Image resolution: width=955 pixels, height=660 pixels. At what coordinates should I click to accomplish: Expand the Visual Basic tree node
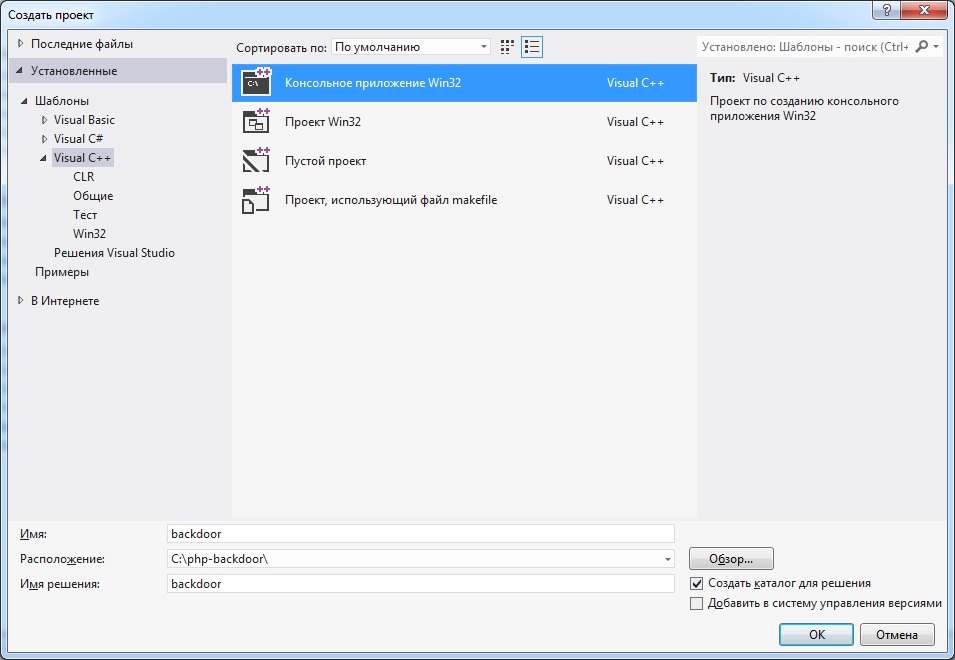[44, 120]
